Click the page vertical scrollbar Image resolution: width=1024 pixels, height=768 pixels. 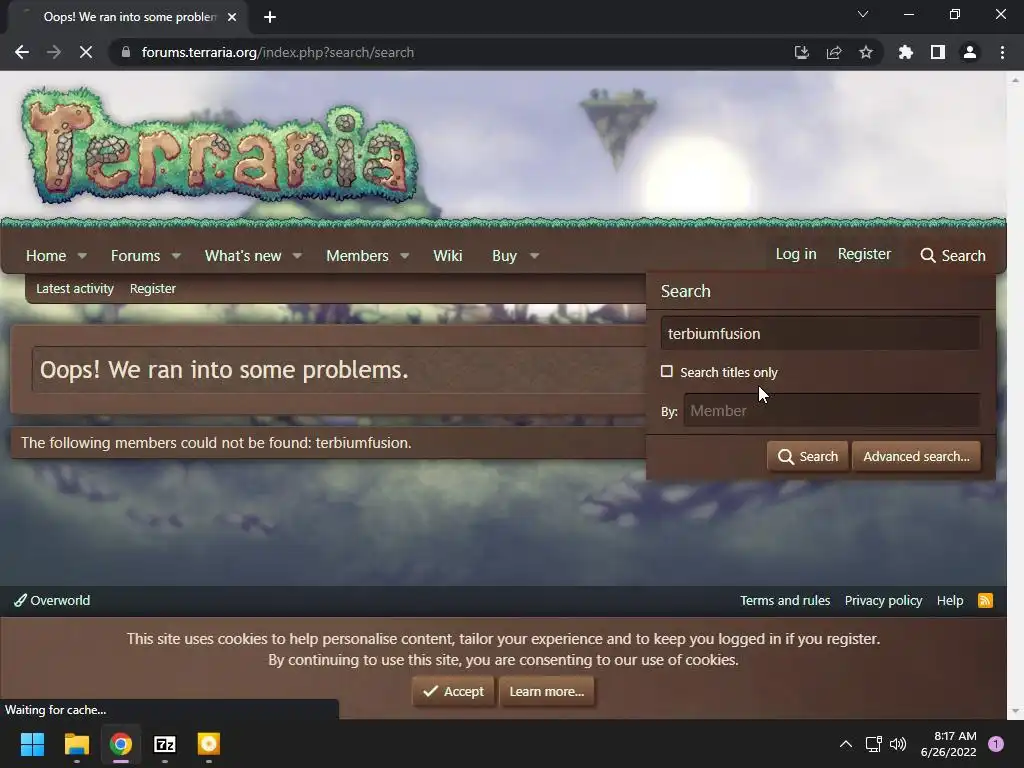(1014, 395)
